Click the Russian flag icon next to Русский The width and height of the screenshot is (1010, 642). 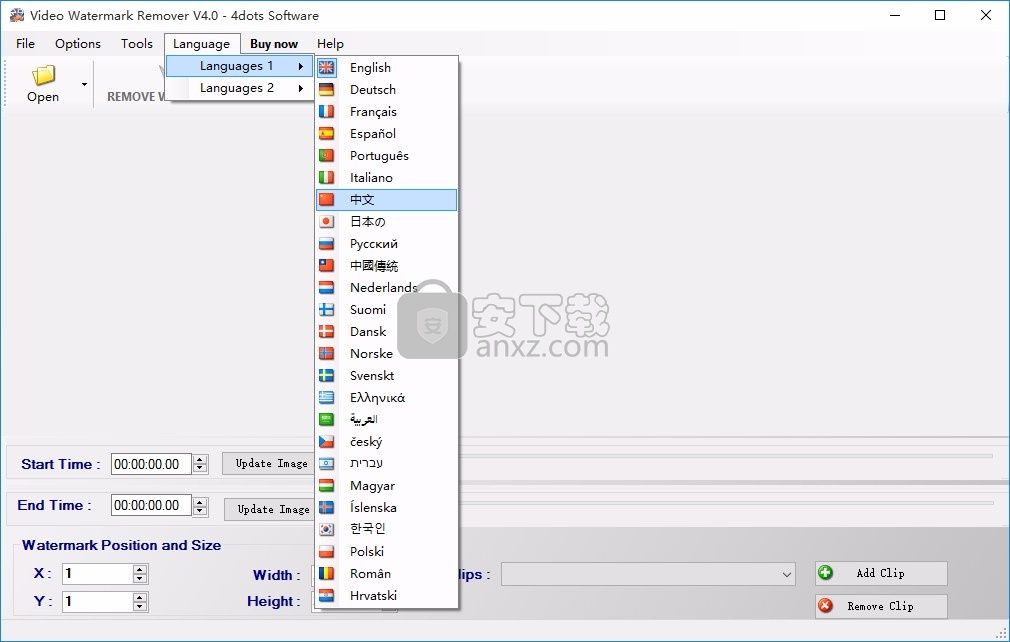tap(327, 243)
